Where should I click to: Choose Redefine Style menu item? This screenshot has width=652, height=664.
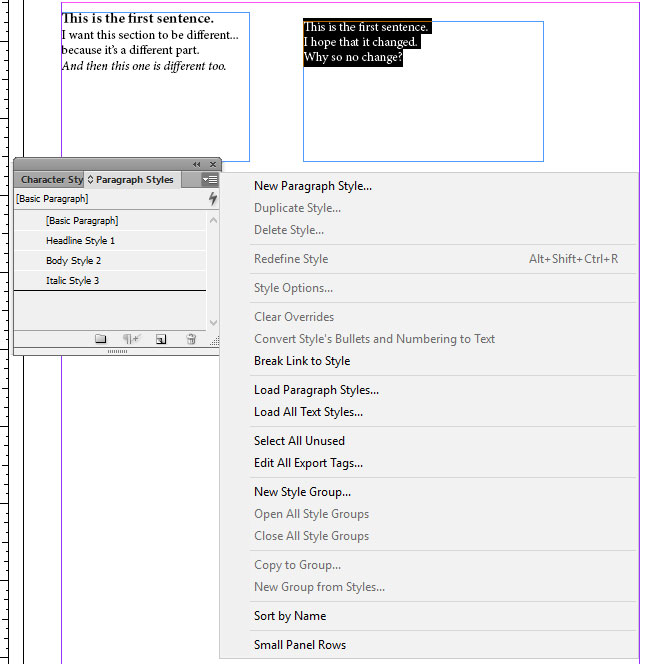click(291, 259)
